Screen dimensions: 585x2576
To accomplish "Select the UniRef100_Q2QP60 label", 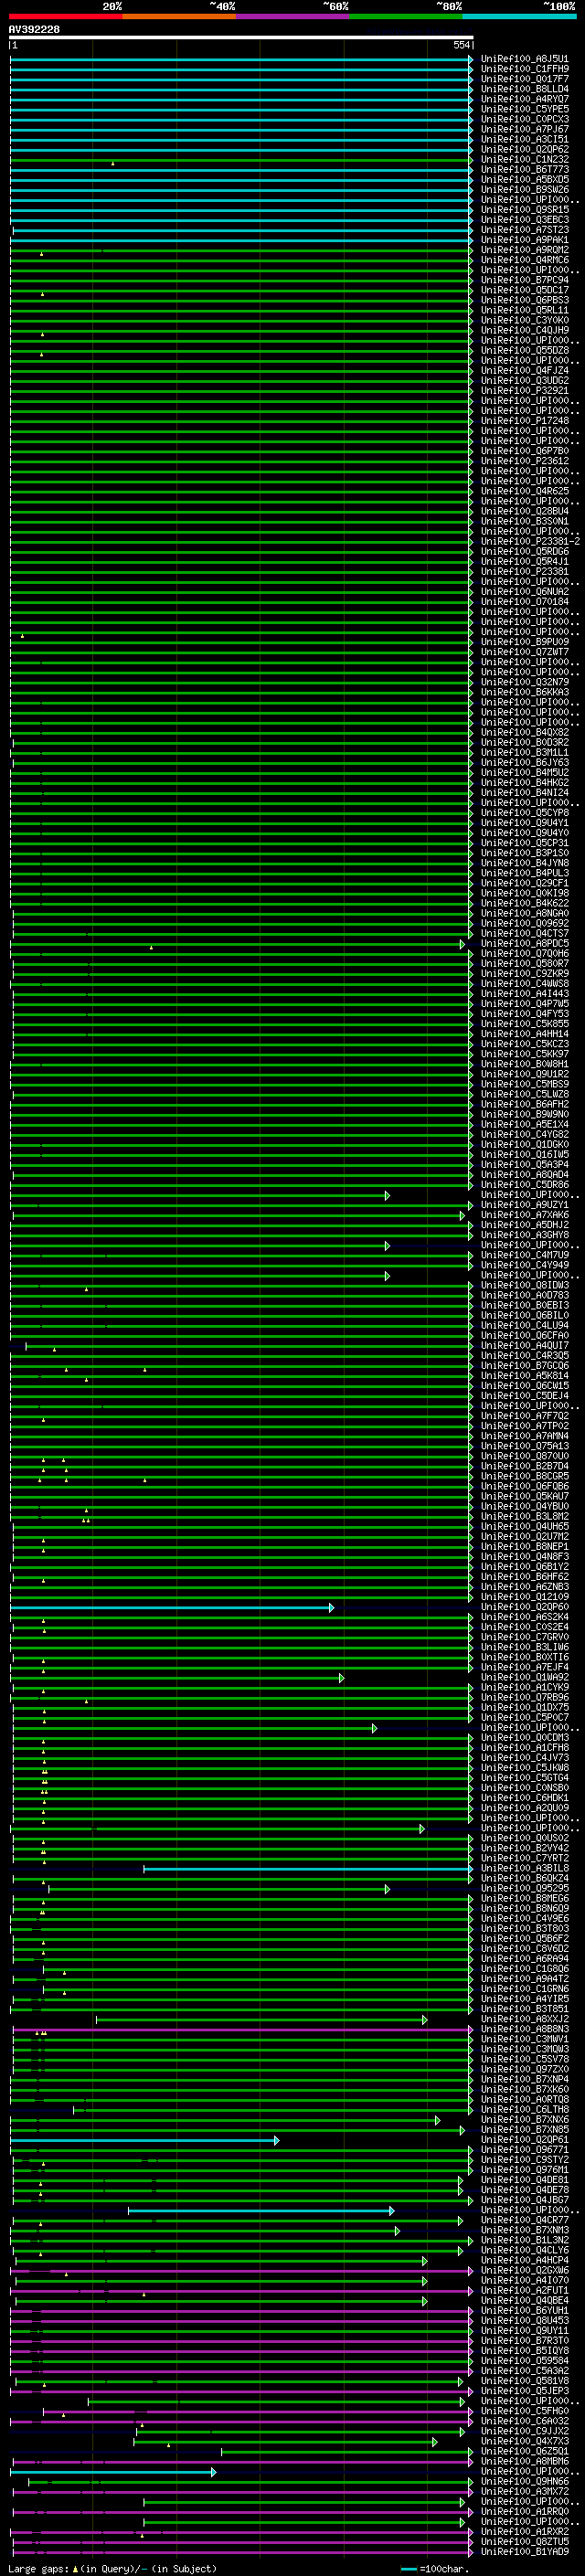I will point(524,1607).
